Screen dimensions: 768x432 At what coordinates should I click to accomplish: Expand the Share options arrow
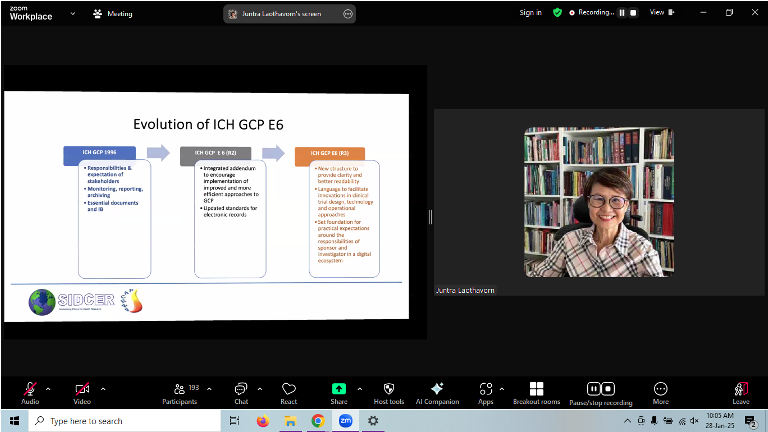(359, 388)
